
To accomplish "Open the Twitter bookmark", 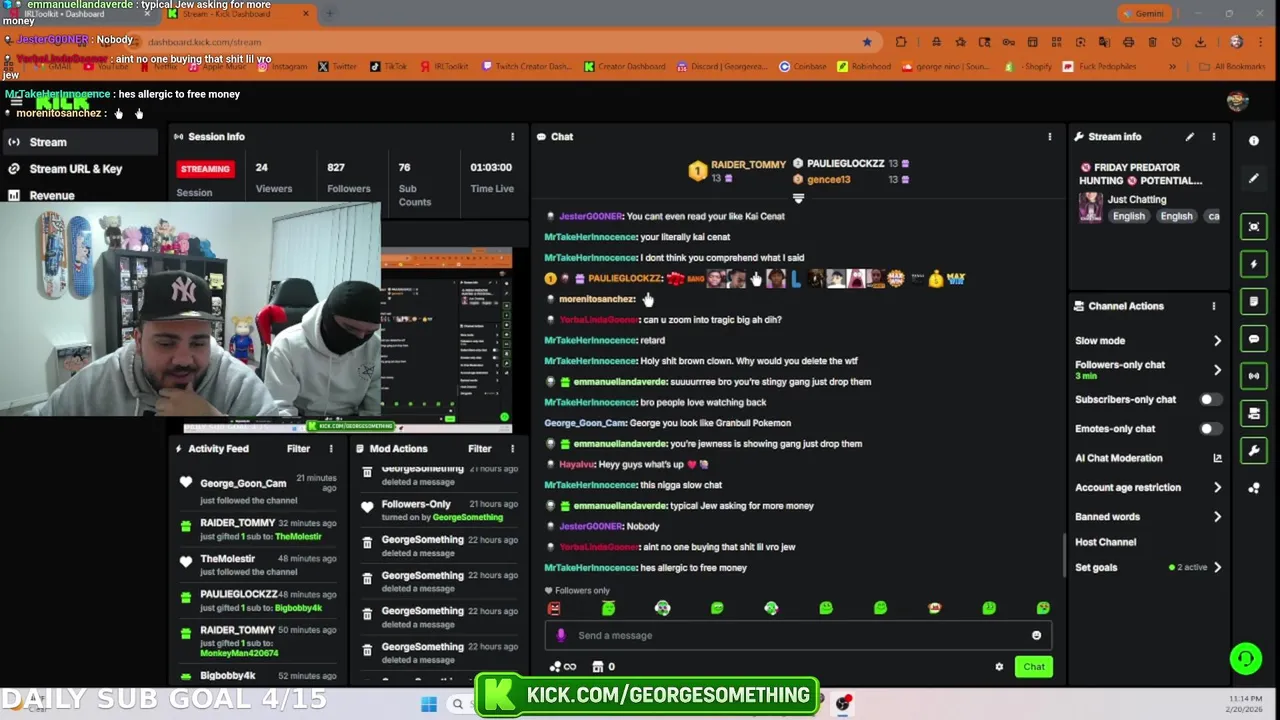I will pyautogui.click(x=337, y=67).
